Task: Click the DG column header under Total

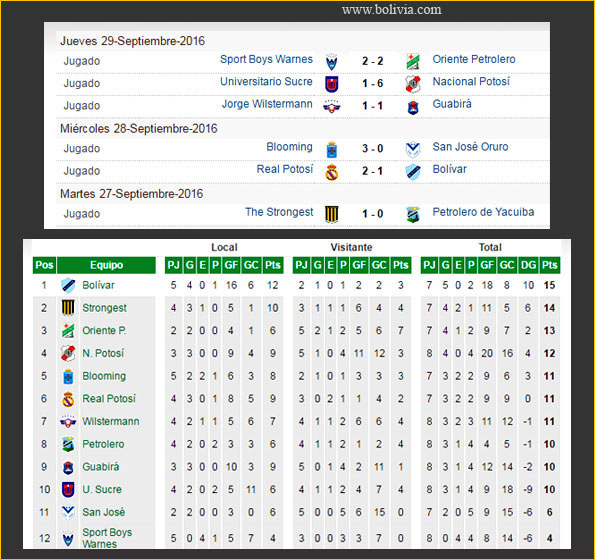Action: click(528, 265)
